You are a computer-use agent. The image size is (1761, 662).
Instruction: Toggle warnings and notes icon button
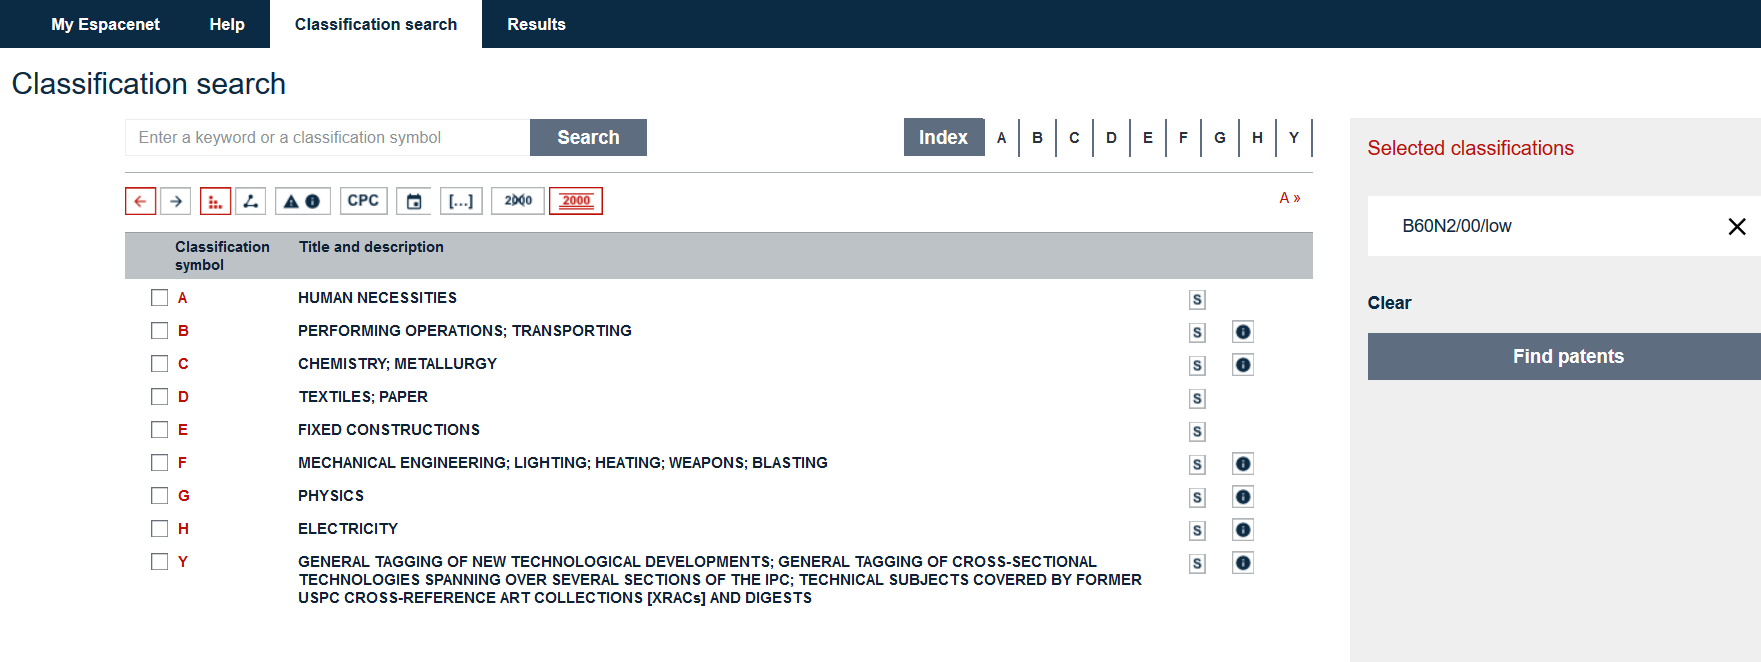[301, 201]
